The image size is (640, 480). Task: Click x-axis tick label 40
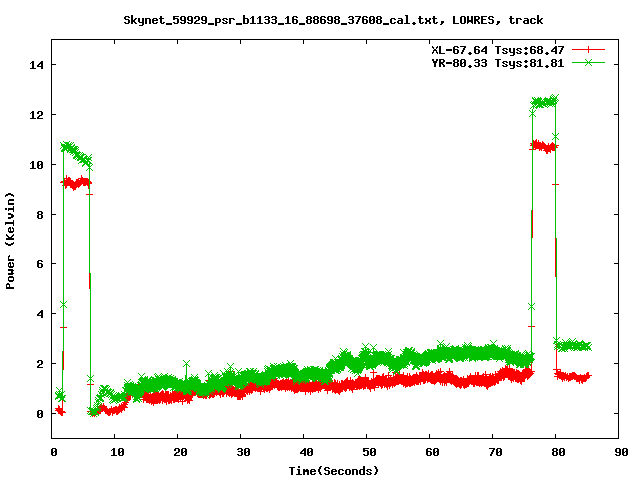[x=306, y=452]
